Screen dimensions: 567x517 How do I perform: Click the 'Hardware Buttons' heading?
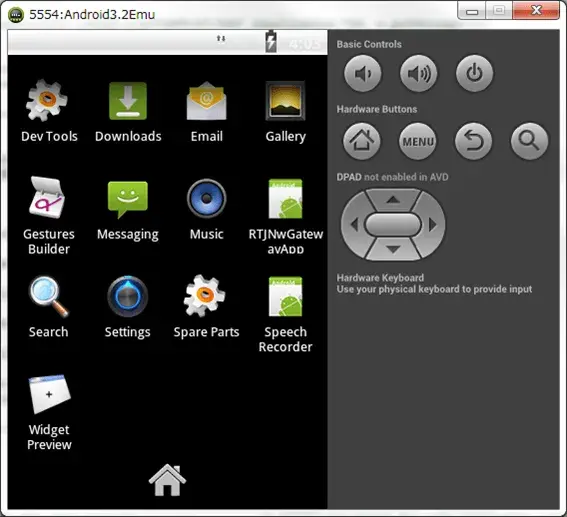pos(377,109)
